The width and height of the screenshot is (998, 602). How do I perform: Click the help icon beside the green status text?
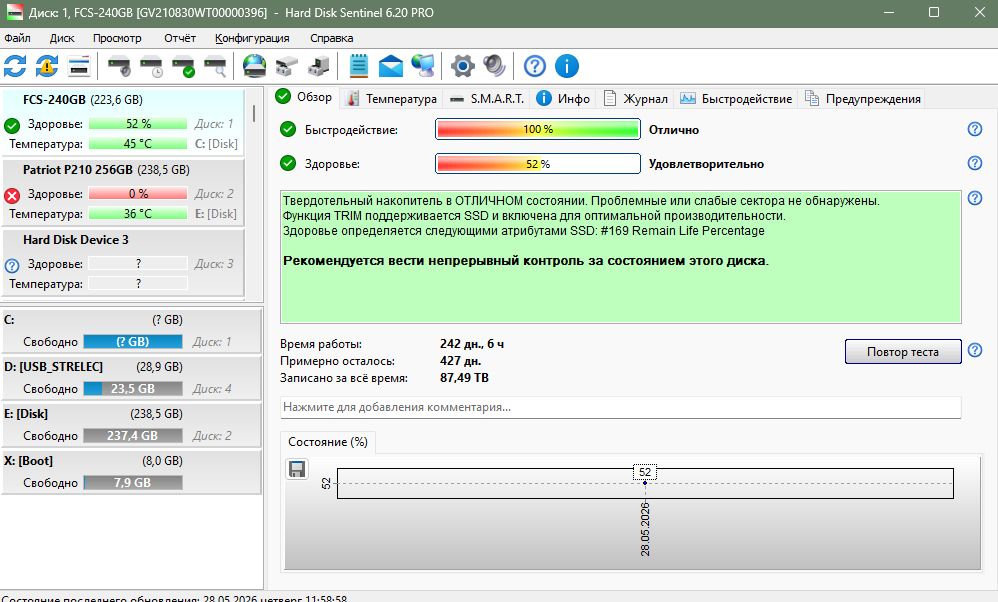(x=974, y=198)
